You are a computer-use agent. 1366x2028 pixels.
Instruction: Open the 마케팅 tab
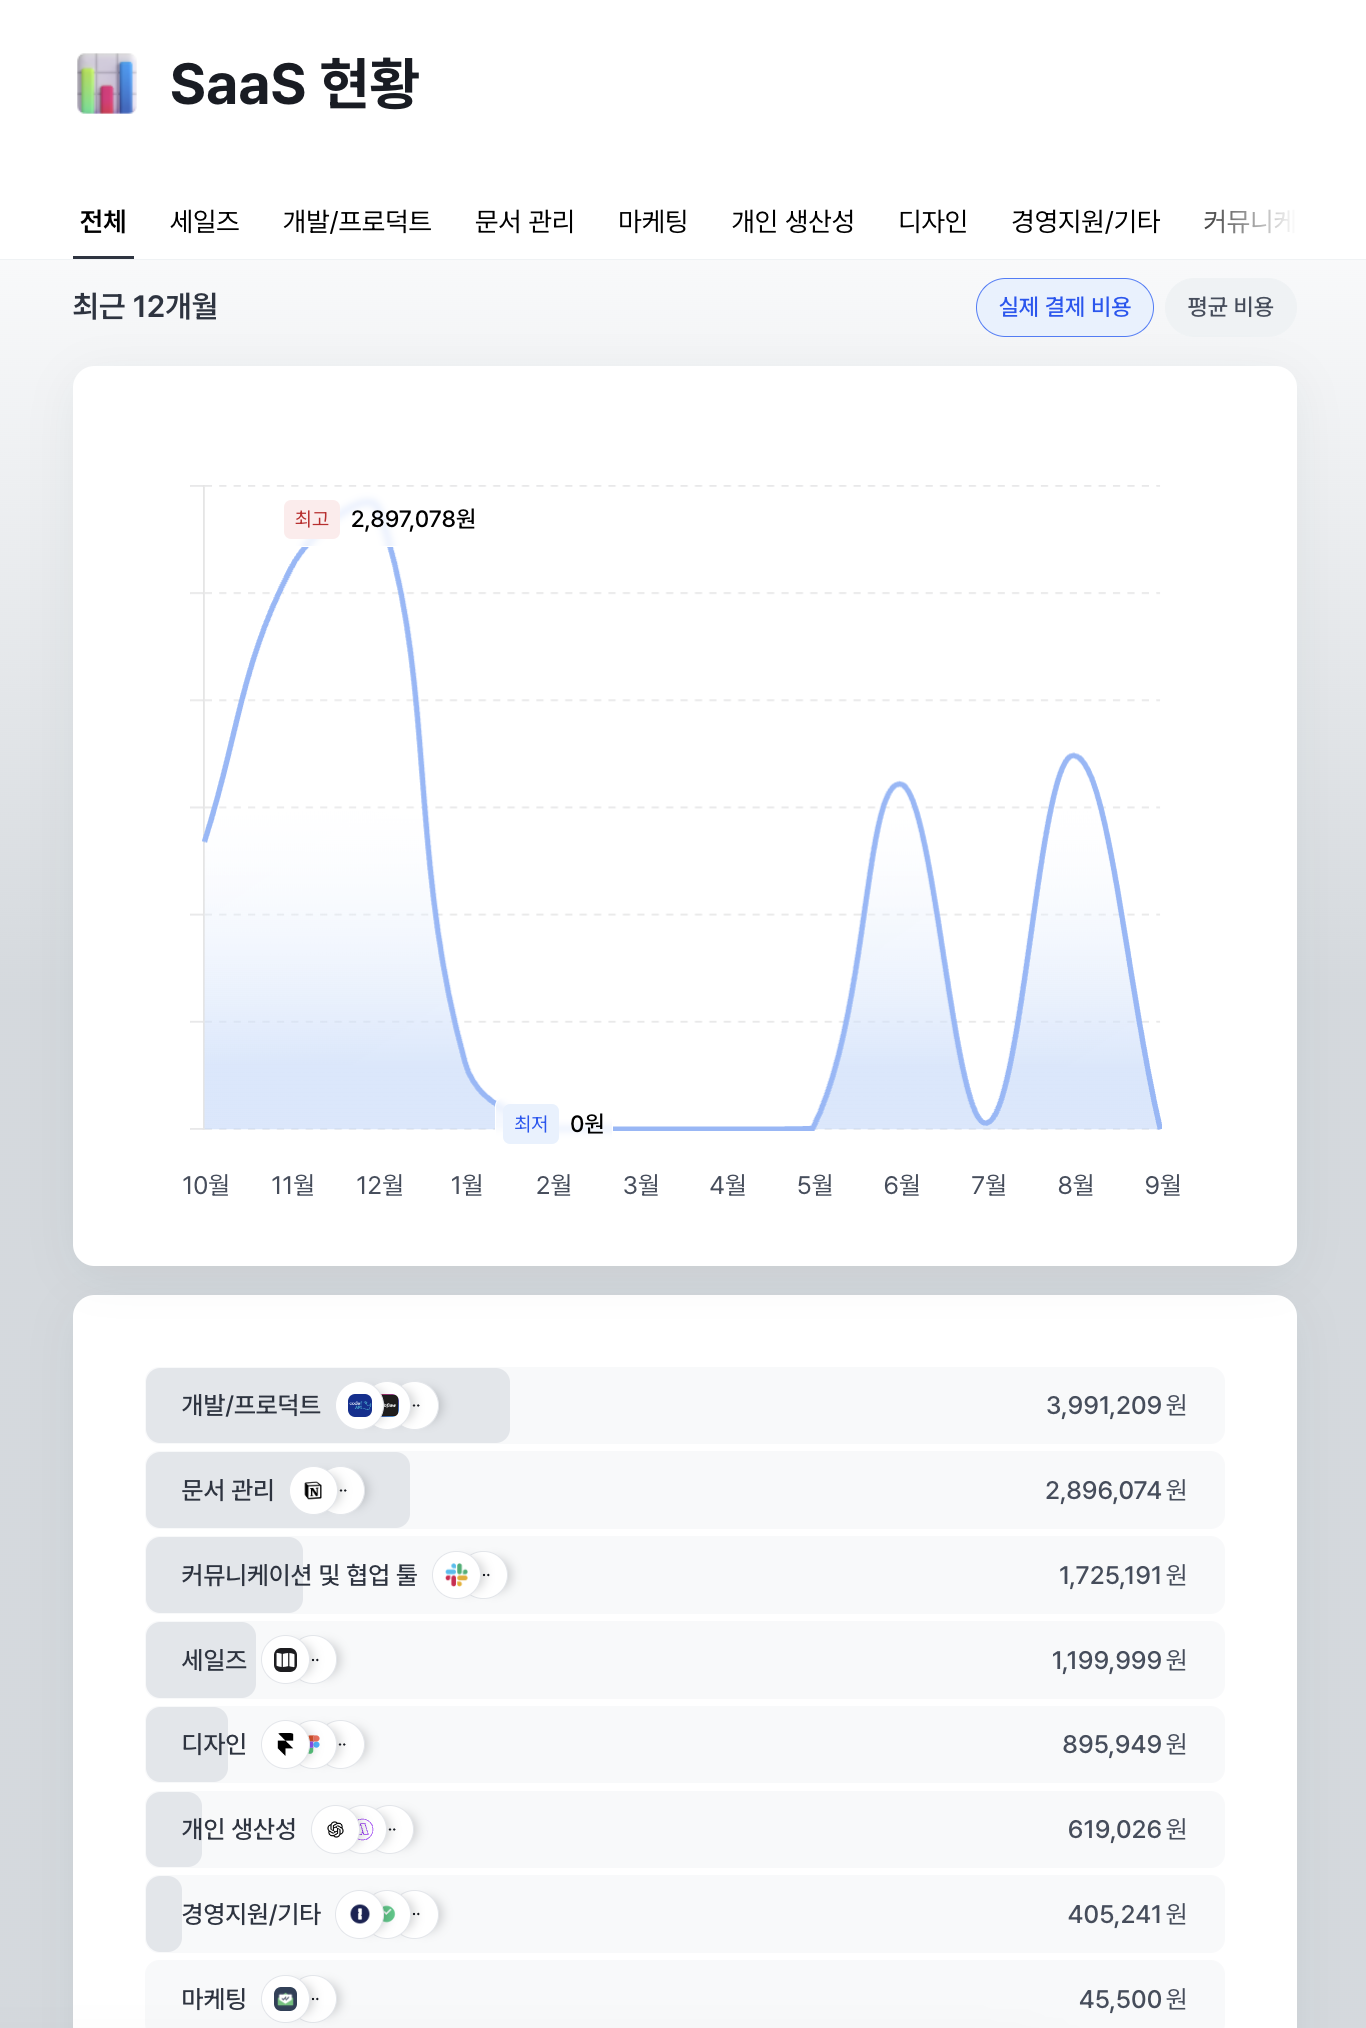tap(652, 221)
